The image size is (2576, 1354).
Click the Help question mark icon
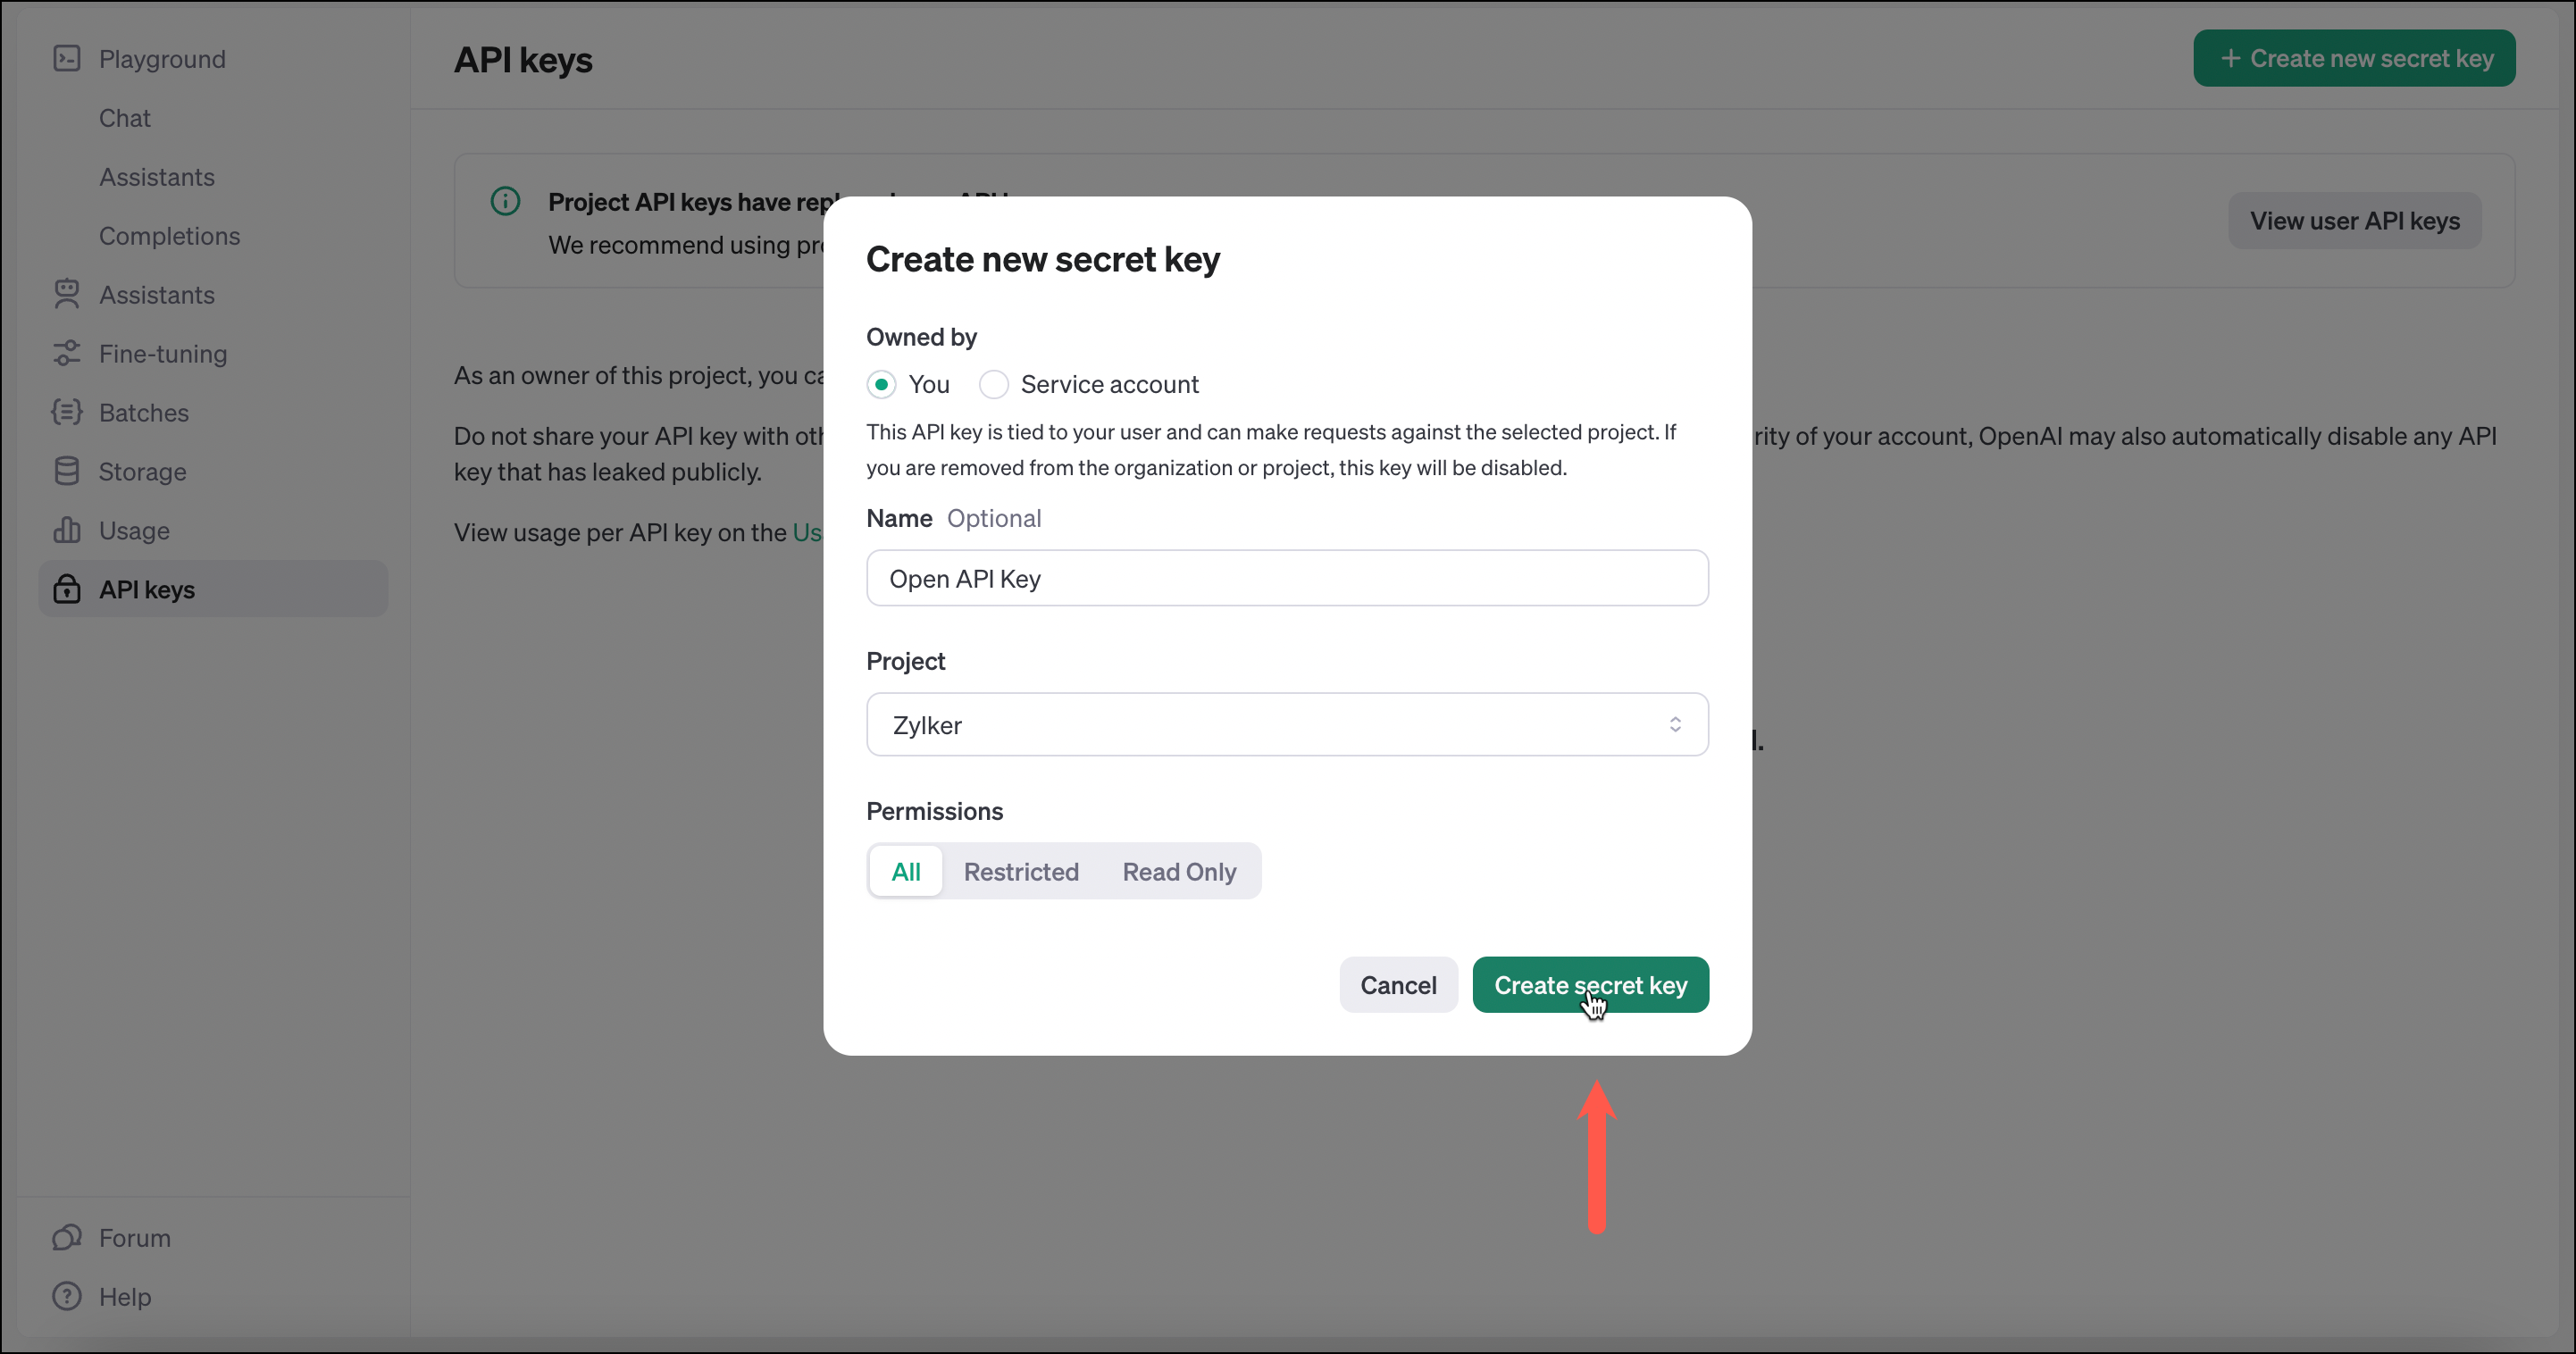point(66,1296)
